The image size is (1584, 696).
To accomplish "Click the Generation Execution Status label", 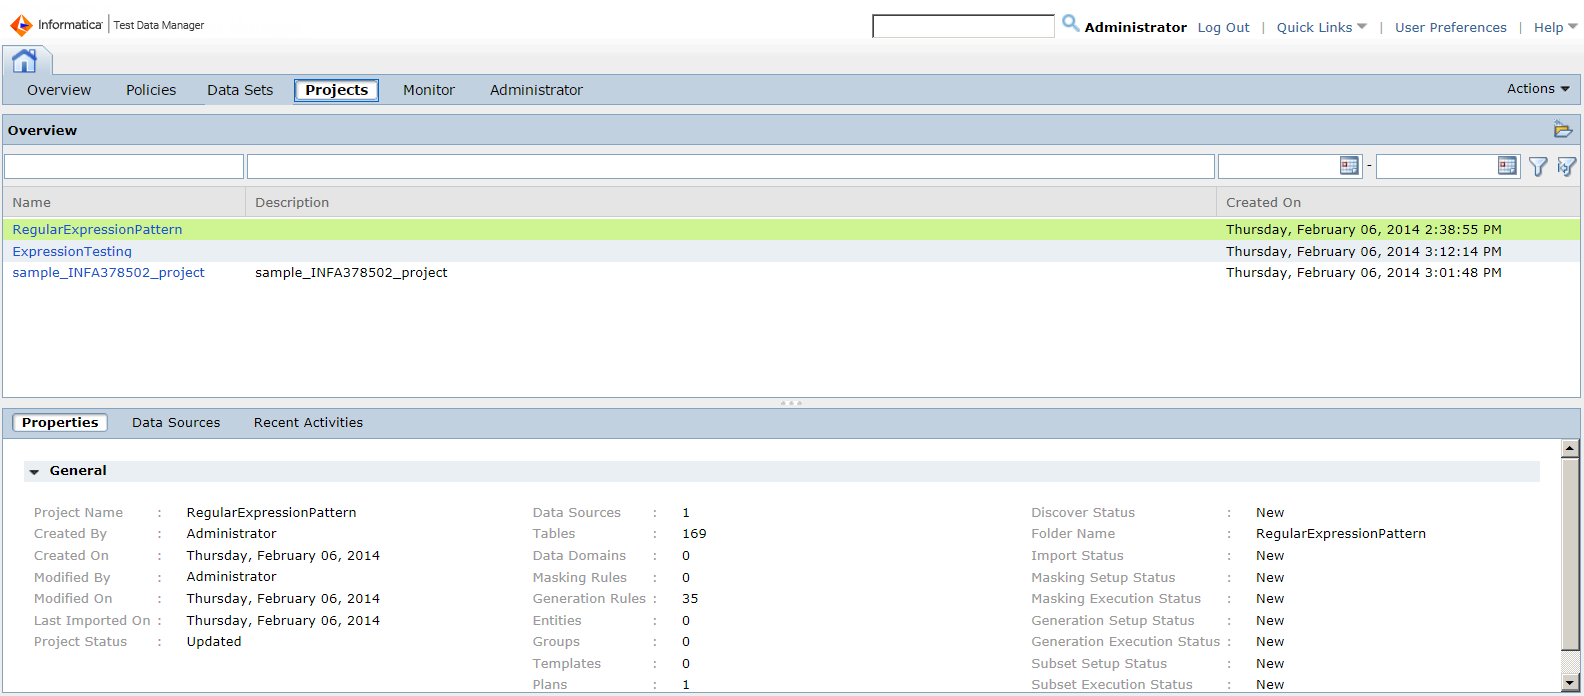I will 1126,642.
